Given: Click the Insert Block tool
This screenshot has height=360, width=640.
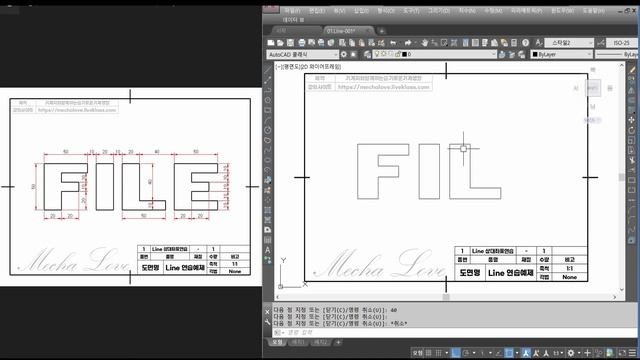Looking at the screenshot, I should point(268,180).
